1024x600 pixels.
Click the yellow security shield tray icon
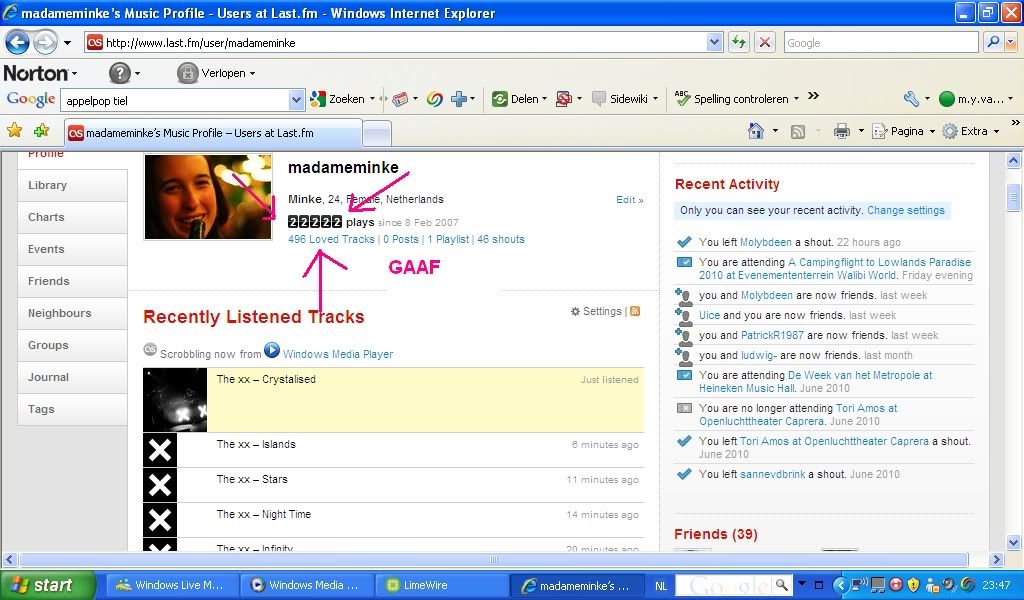point(914,585)
